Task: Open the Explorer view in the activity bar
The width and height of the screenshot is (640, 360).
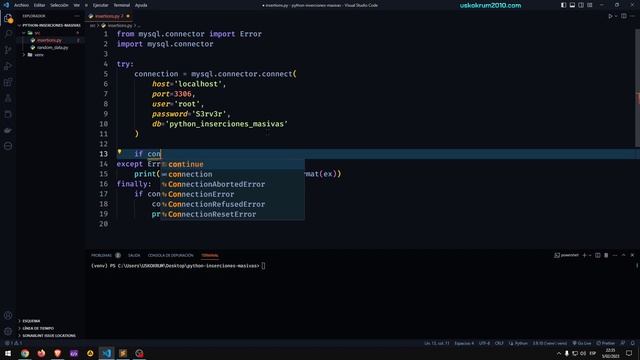Action: [8, 18]
